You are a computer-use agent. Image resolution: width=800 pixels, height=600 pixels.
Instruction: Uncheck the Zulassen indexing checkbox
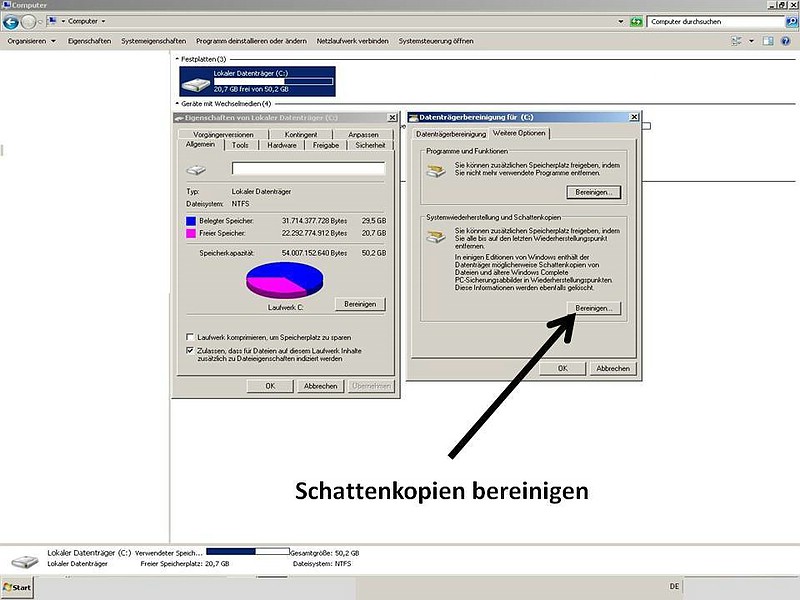190,351
